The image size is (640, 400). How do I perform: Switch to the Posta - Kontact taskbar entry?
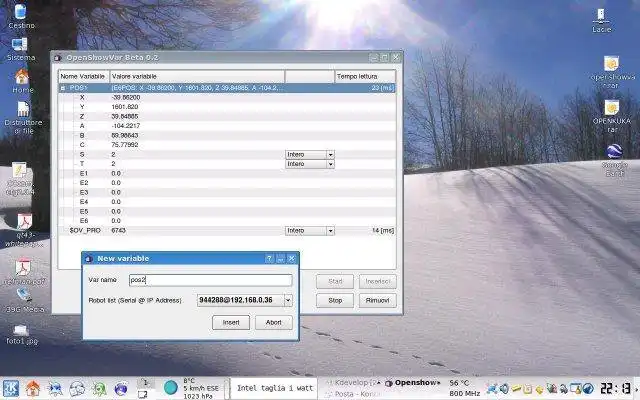point(353,394)
